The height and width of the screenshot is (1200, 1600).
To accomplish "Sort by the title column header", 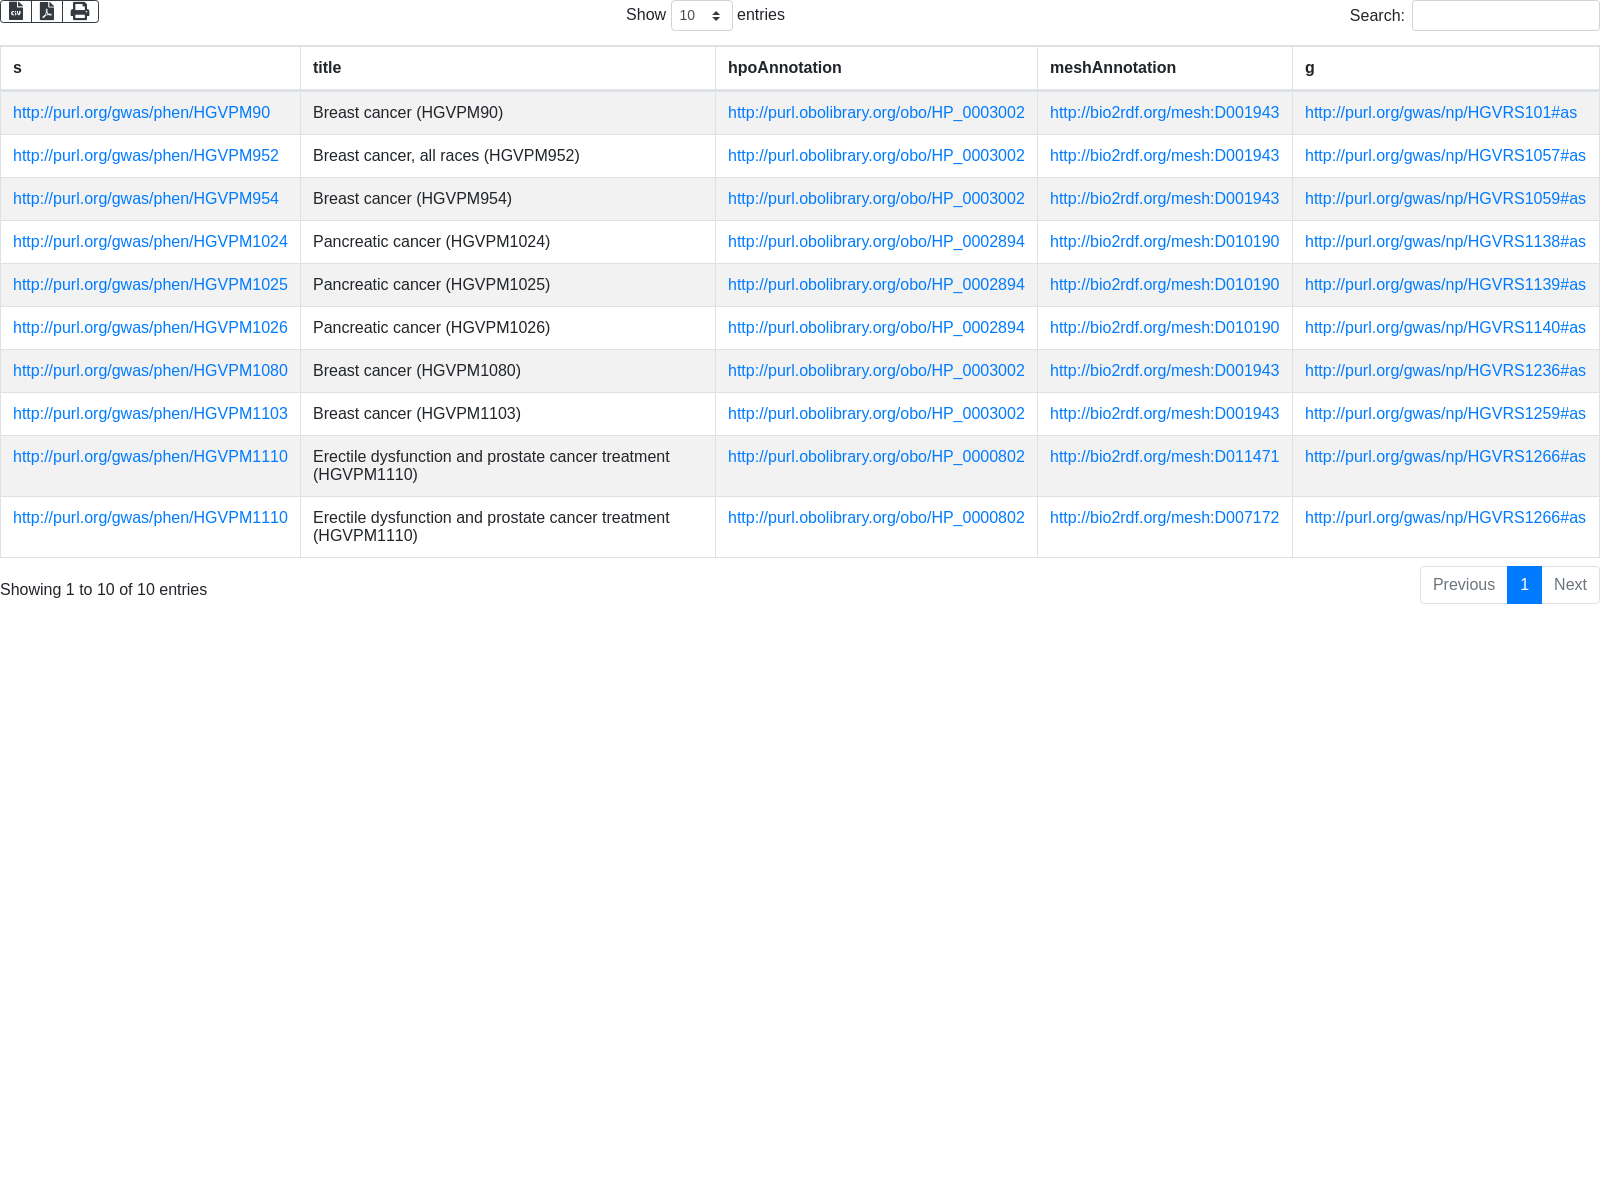I will (327, 68).
